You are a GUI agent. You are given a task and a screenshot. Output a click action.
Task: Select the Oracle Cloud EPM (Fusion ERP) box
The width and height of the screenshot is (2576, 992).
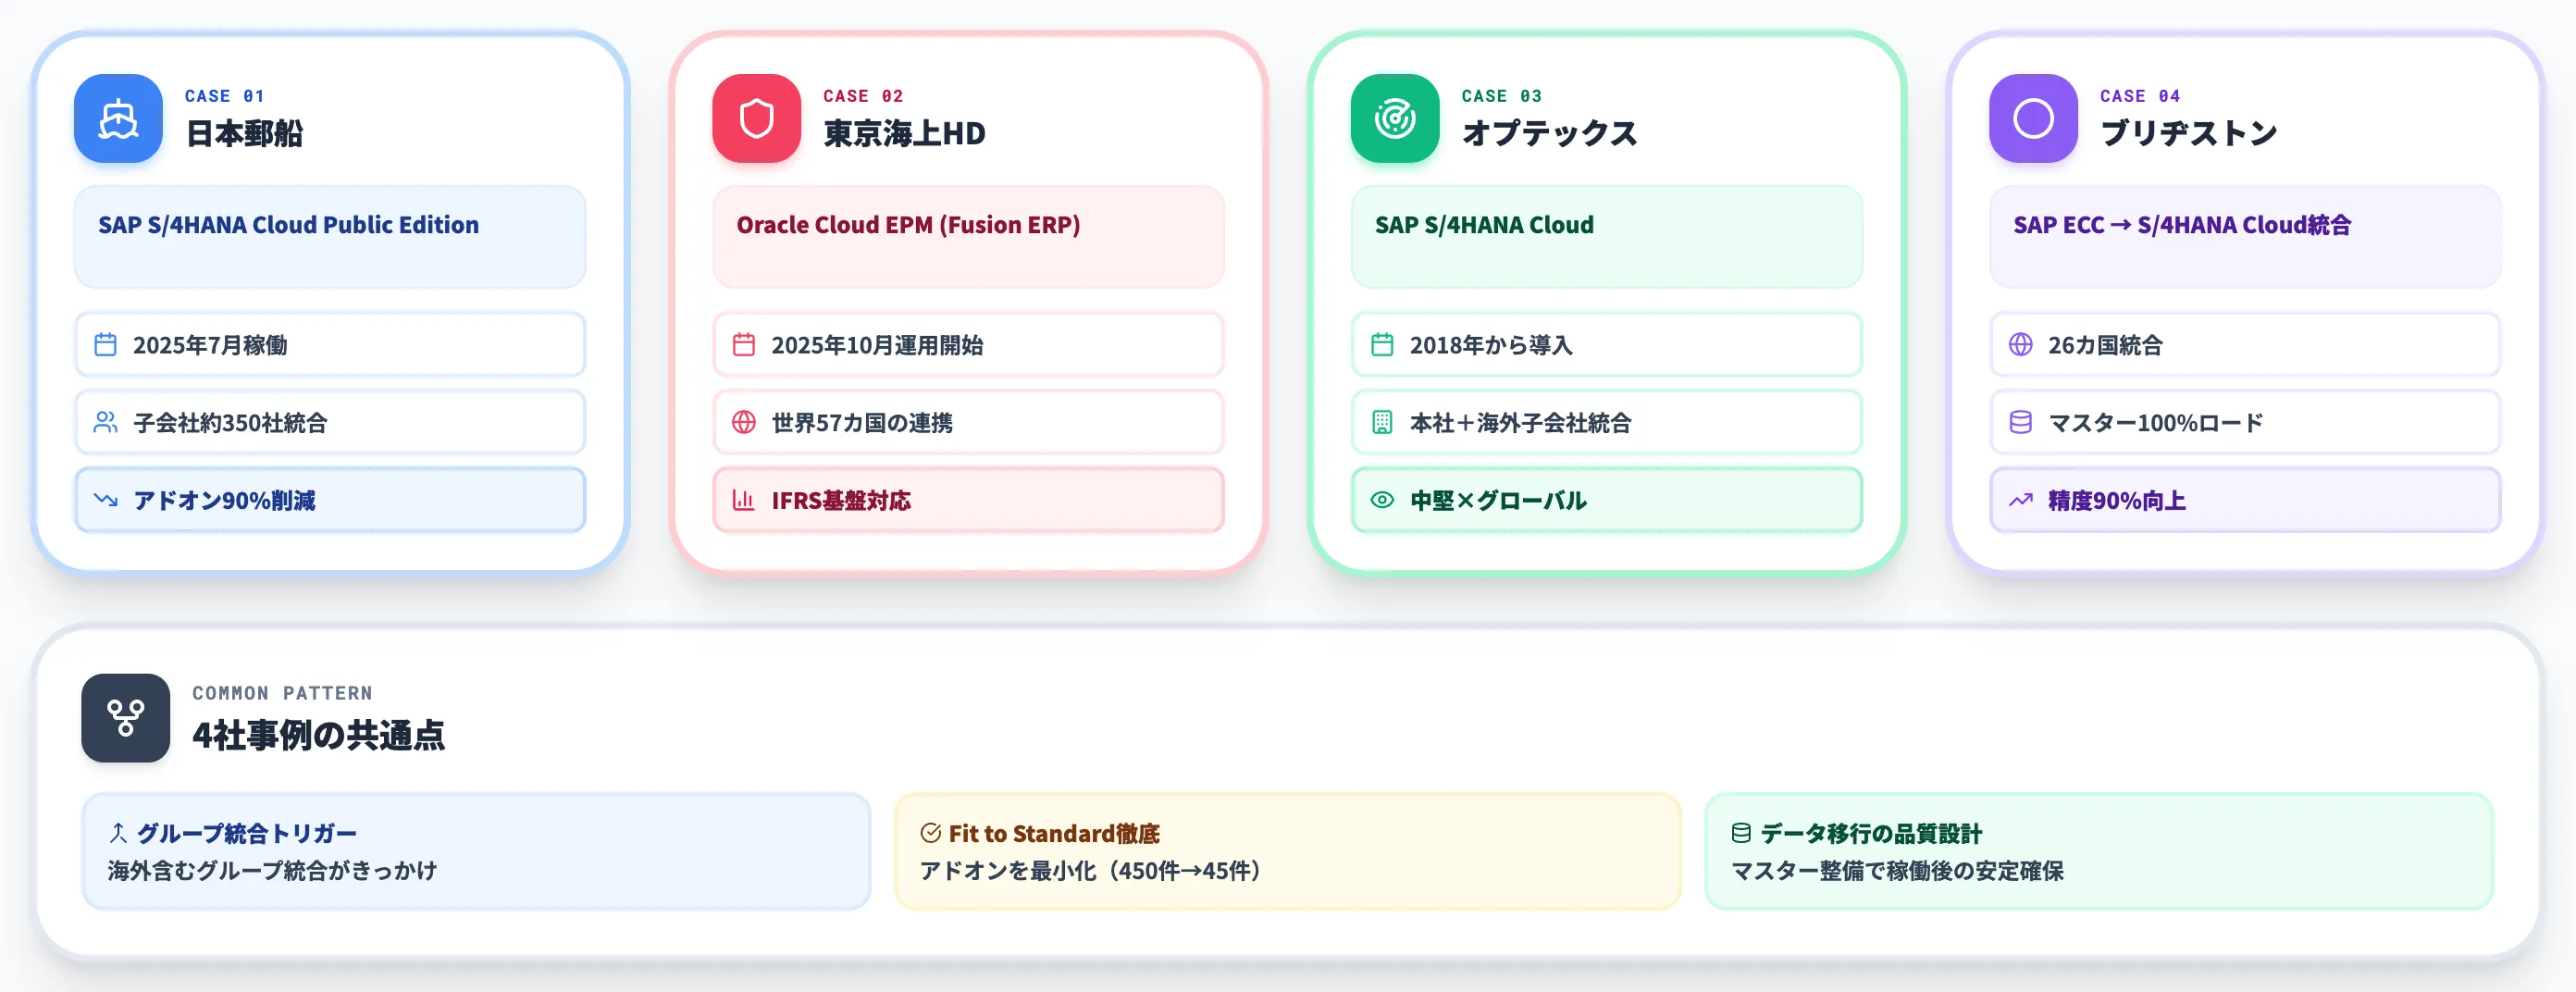pyautogui.click(x=968, y=237)
